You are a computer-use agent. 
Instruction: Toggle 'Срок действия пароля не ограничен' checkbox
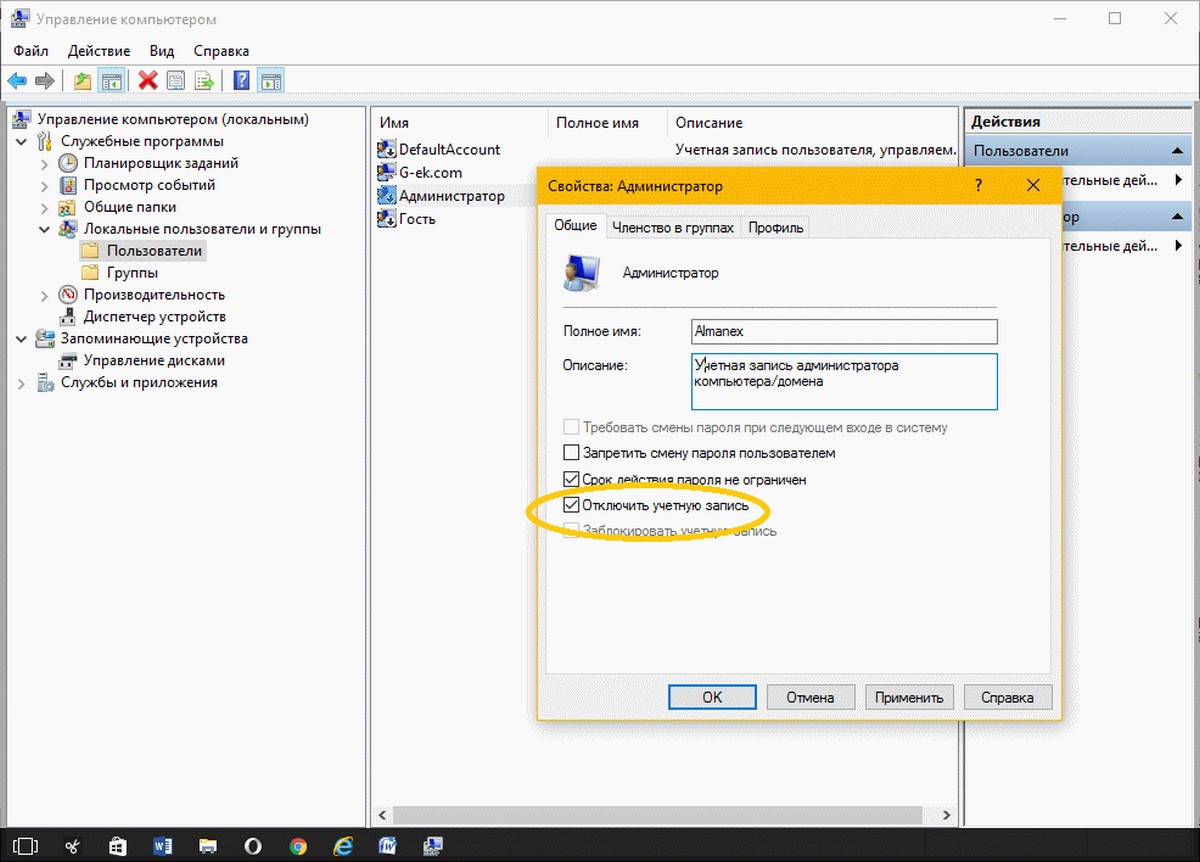click(572, 480)
